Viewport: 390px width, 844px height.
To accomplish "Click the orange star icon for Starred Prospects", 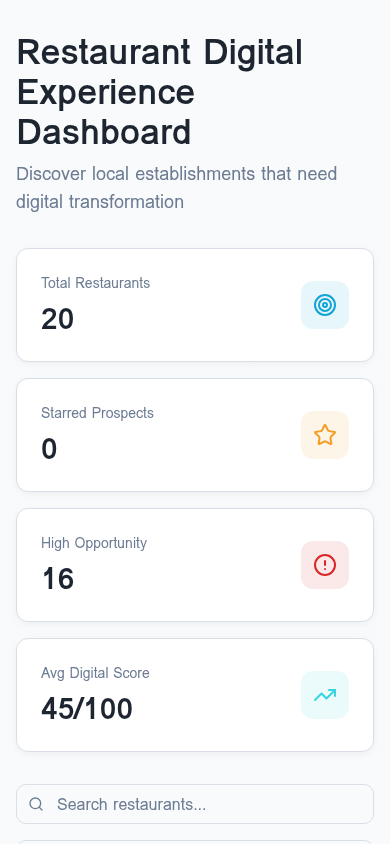I will (325, 435).
